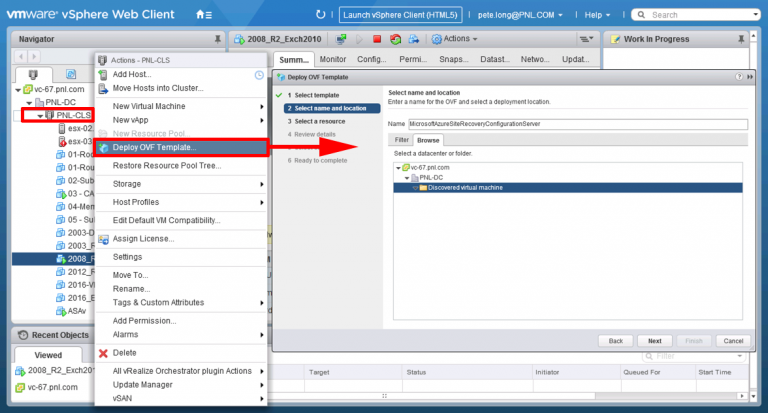Expand the New vApp submenu
This screenshot has width=768, height=413.
[x=181, y=120]
